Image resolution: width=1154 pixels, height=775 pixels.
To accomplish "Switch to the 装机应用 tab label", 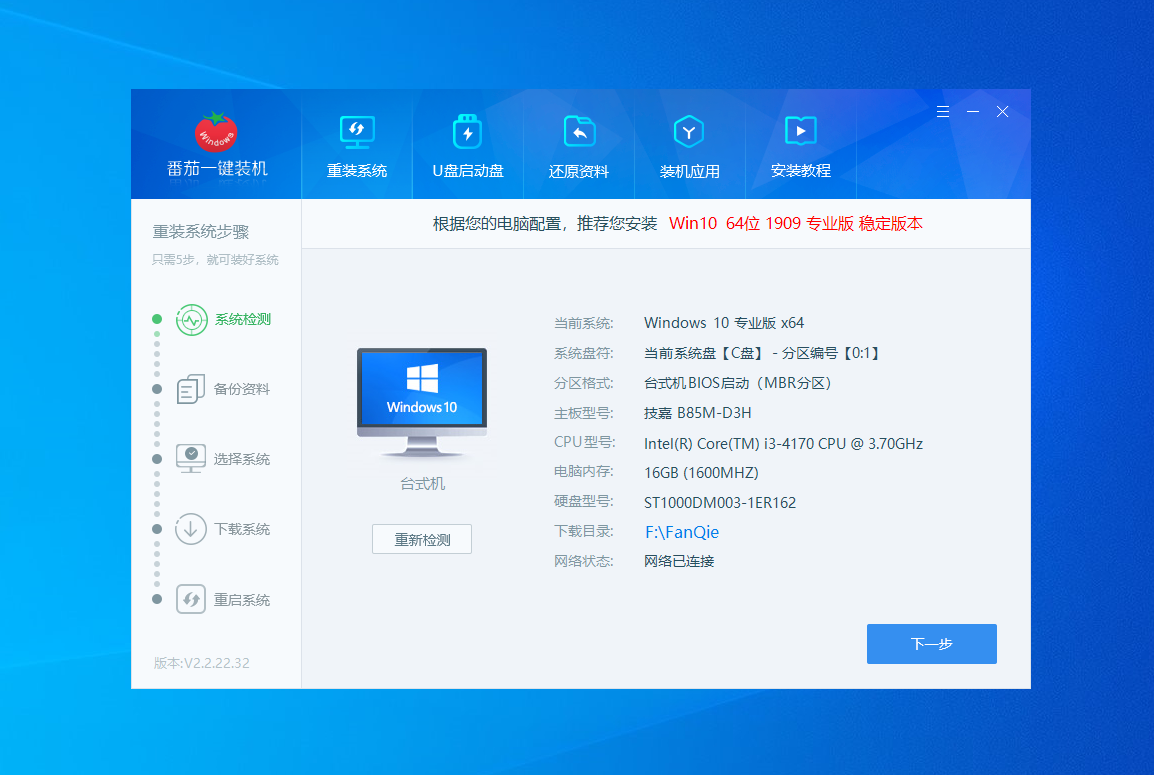I will 690,171.
